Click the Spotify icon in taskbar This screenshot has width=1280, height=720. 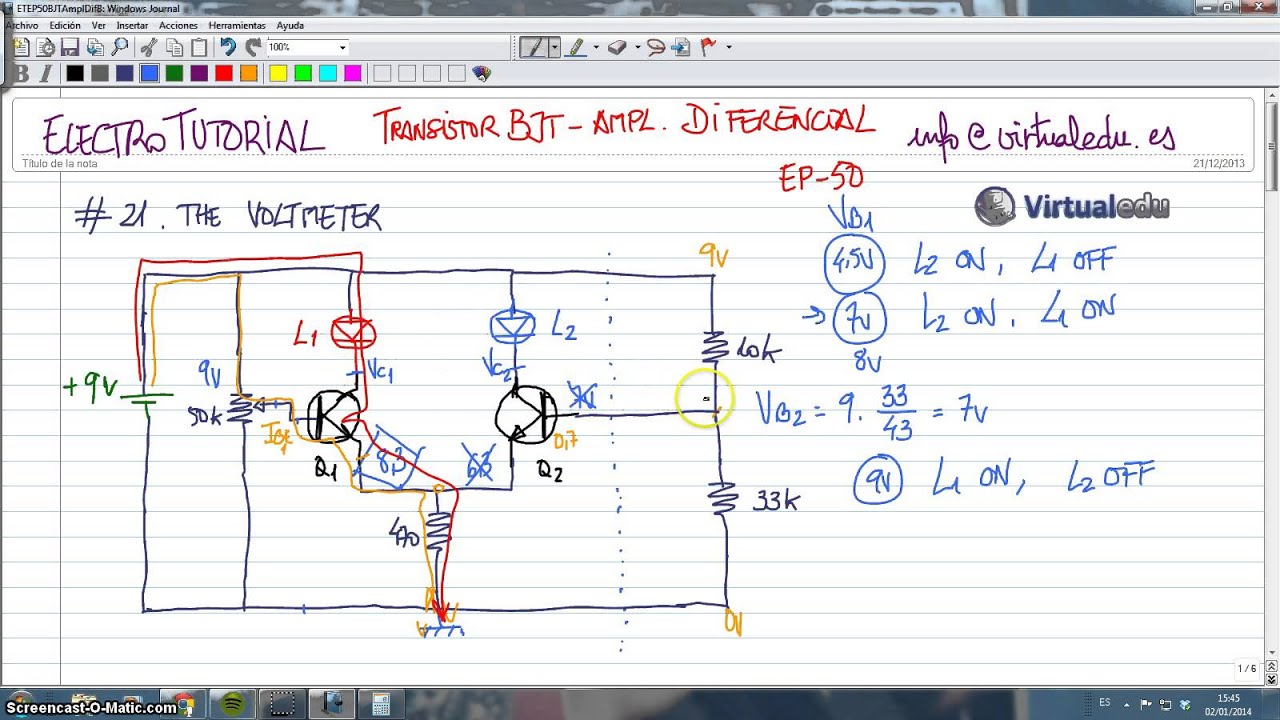pos(233,704)
